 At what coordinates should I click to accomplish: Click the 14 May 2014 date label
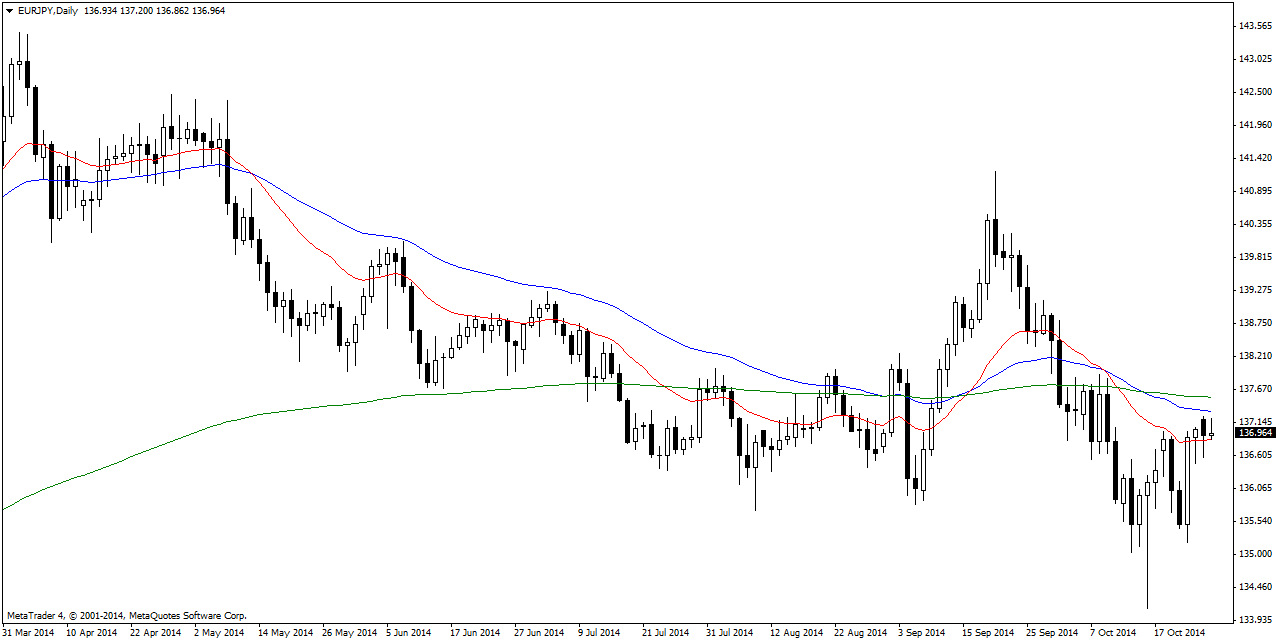pyautogui.click(x=284, y=633)
